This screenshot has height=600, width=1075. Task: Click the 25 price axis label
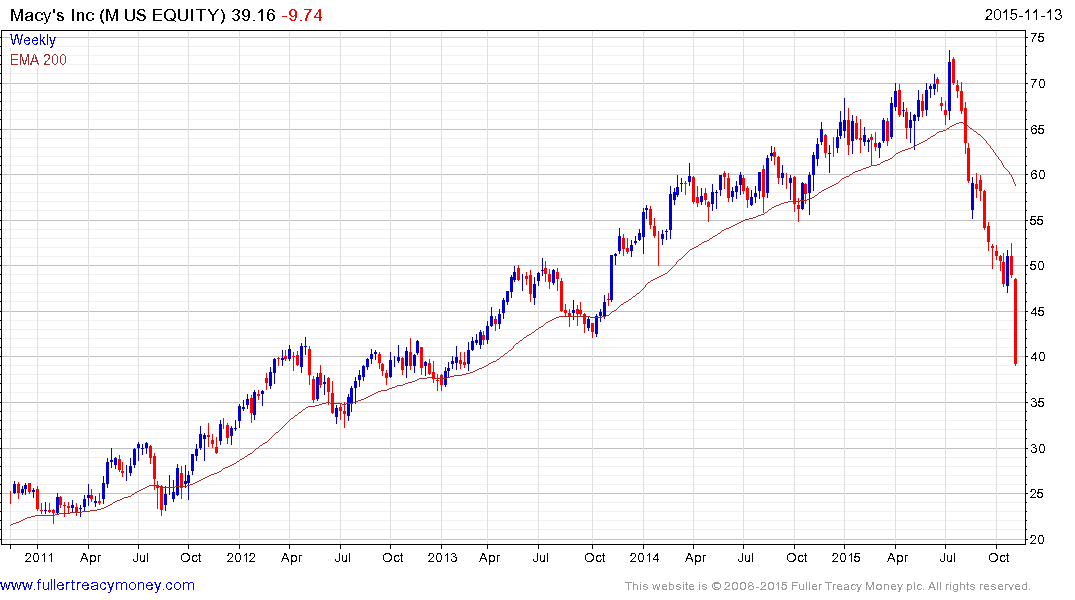(x=1038, y=494)
